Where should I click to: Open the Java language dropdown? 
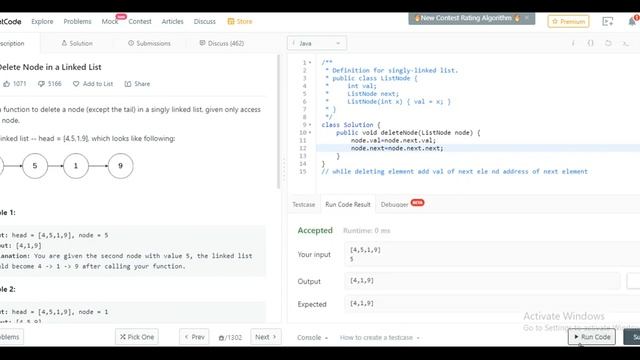click(x=317, y=43)
